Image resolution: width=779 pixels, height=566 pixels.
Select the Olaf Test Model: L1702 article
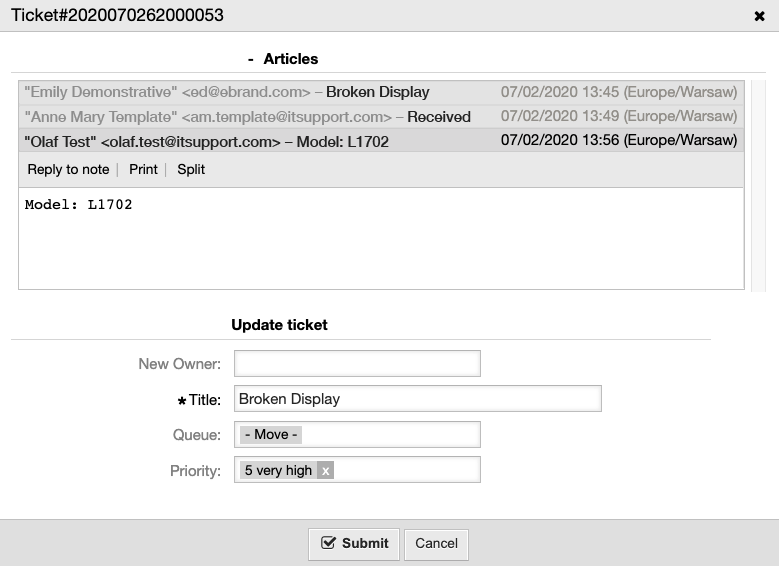(381, 141)
